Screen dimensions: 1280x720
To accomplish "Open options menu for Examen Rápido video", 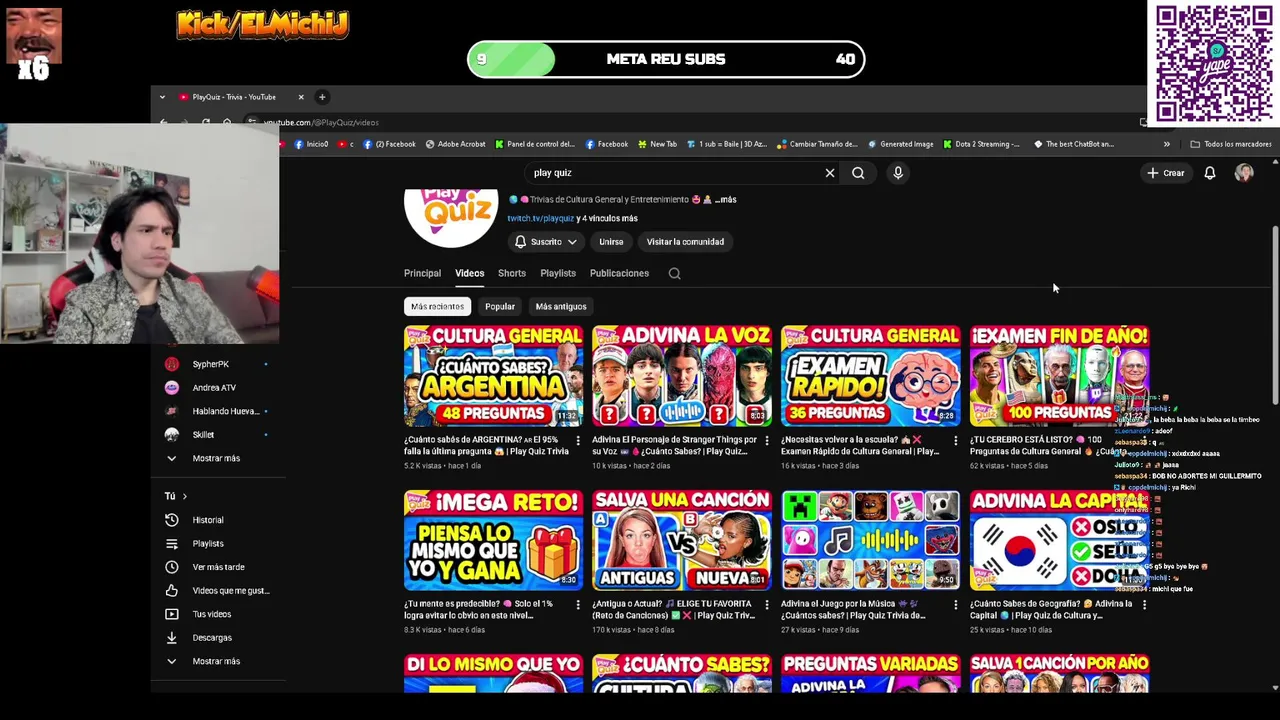I will pos(955,440).
